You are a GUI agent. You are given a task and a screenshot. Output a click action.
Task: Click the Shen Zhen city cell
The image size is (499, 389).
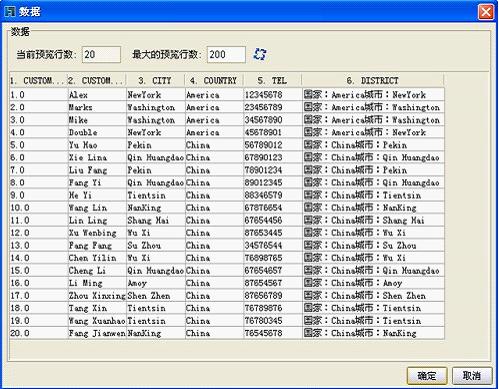coord(156,295)
